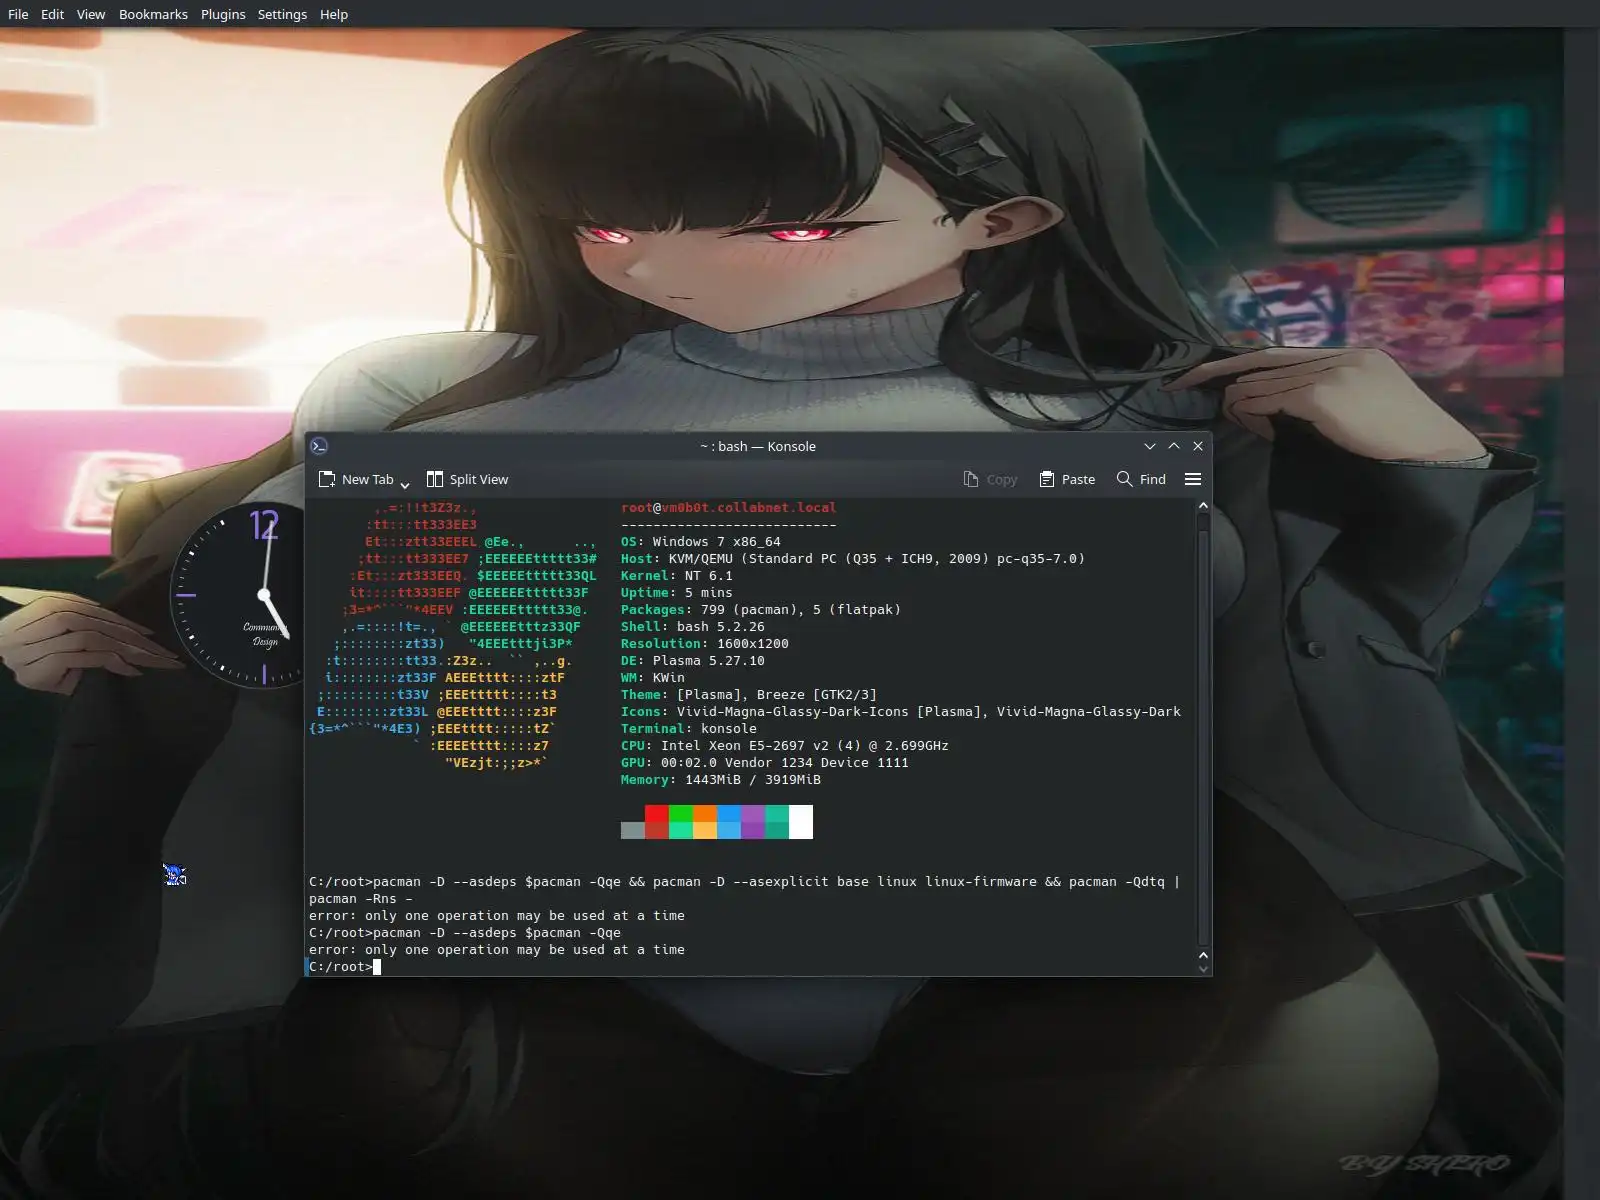Open the Plugins menu
This screenshot has width=1600, height=1200.
click(x=223, y=14)
